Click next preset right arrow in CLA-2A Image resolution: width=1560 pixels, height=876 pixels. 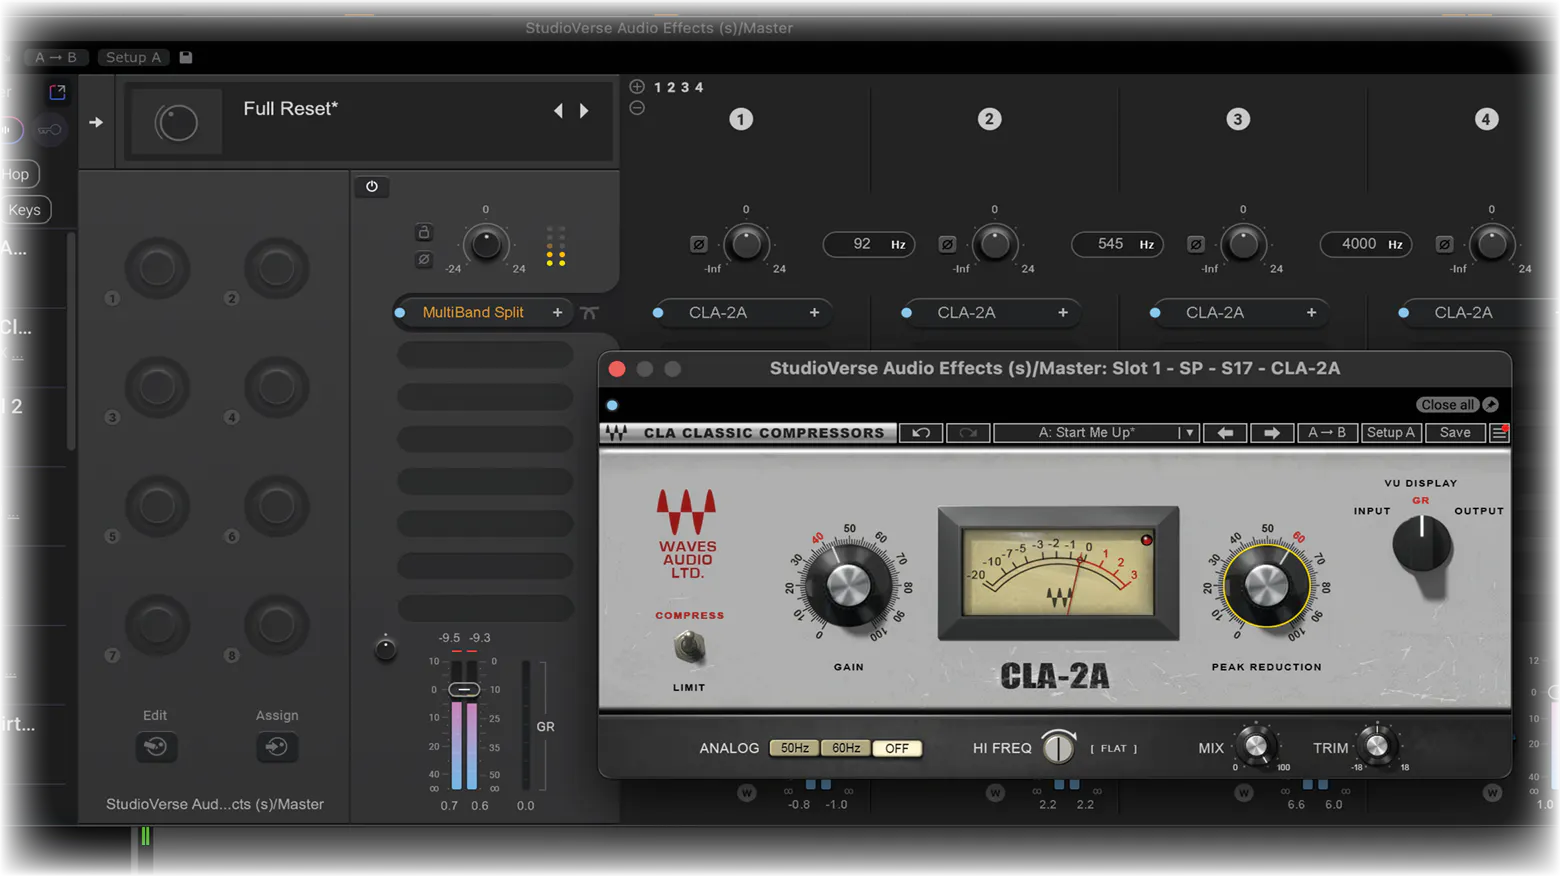coord(1272,433)
